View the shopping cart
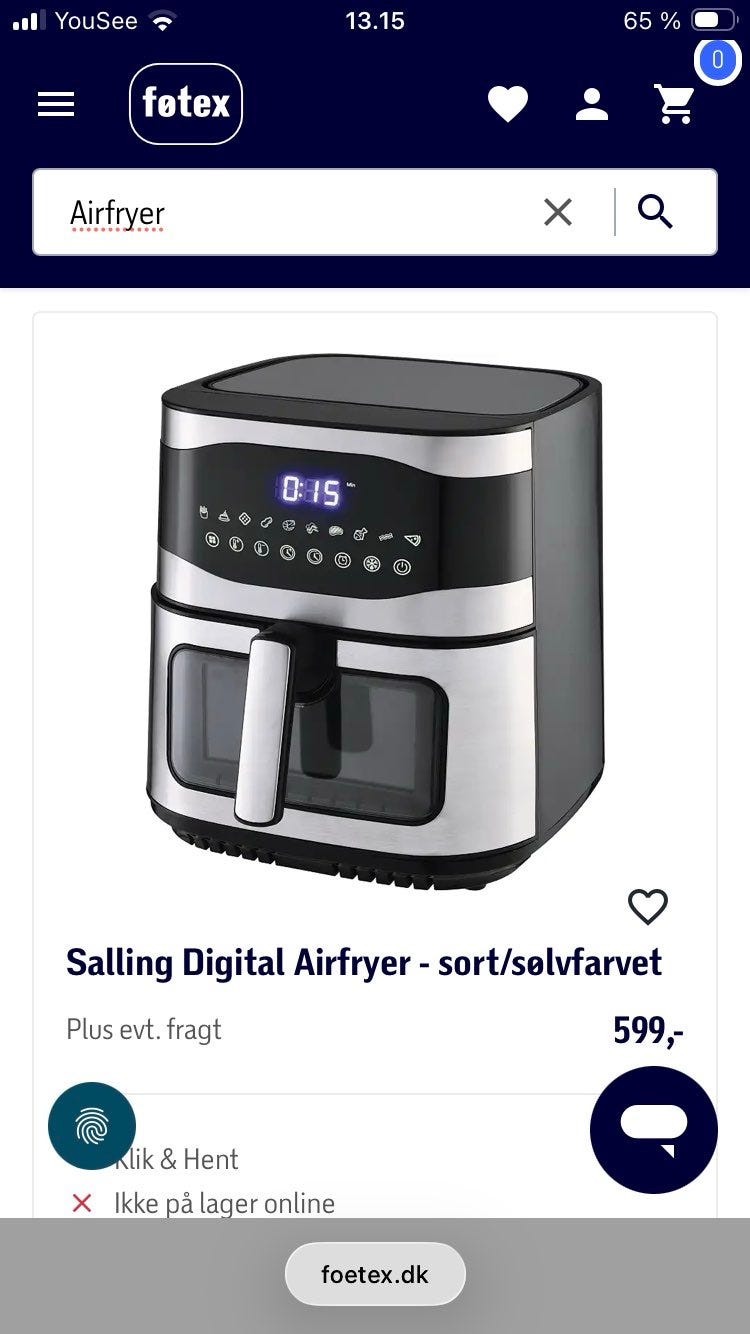 pos(674,104)
